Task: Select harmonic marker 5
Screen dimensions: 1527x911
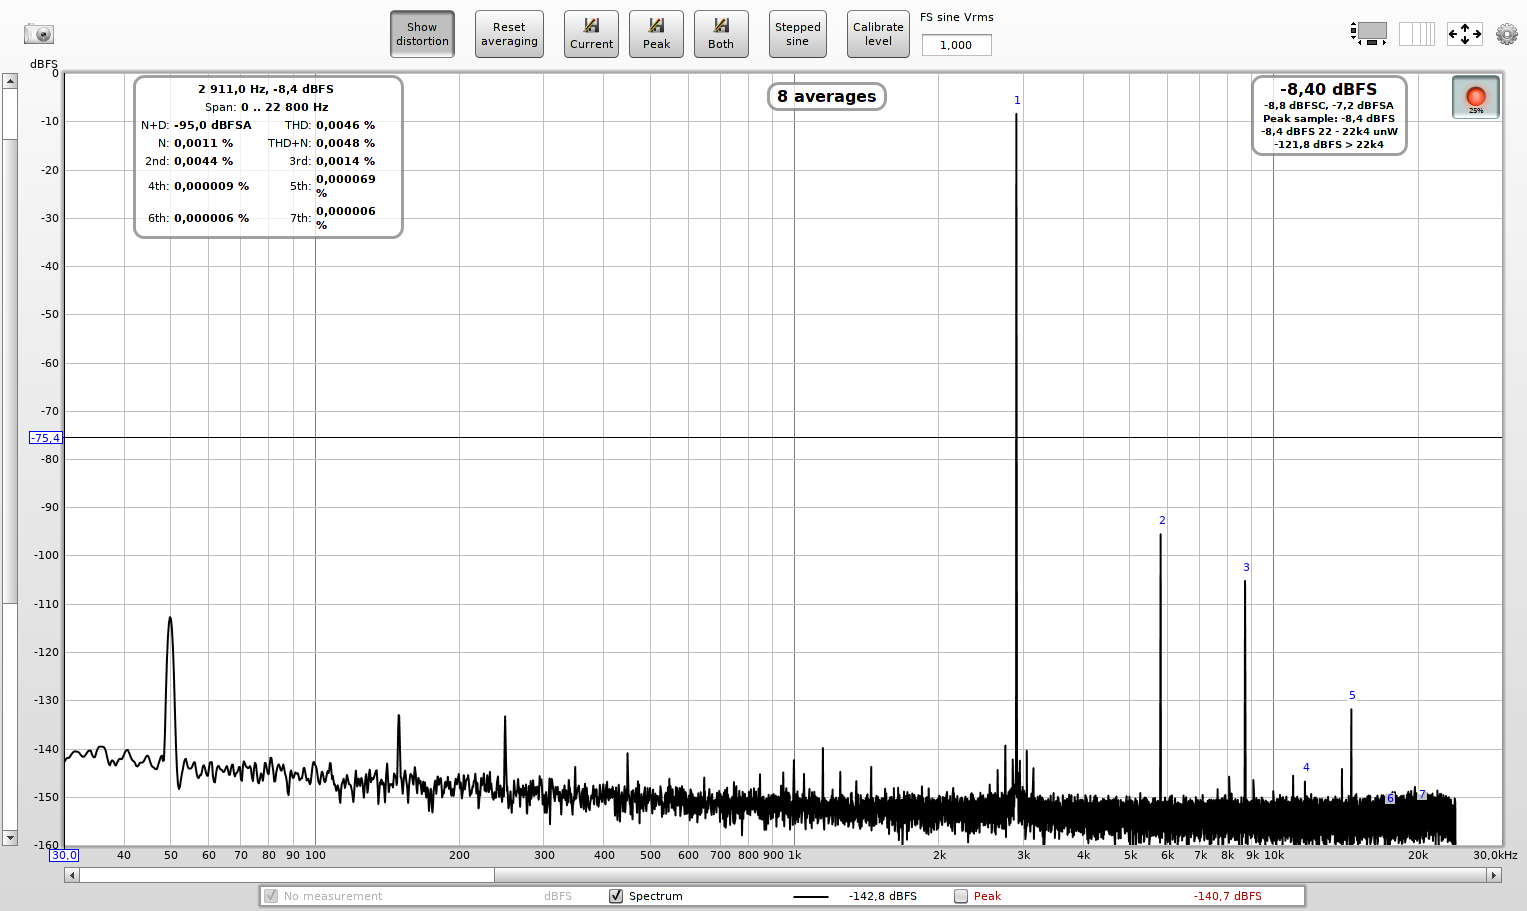Action: click(1352, 695)
